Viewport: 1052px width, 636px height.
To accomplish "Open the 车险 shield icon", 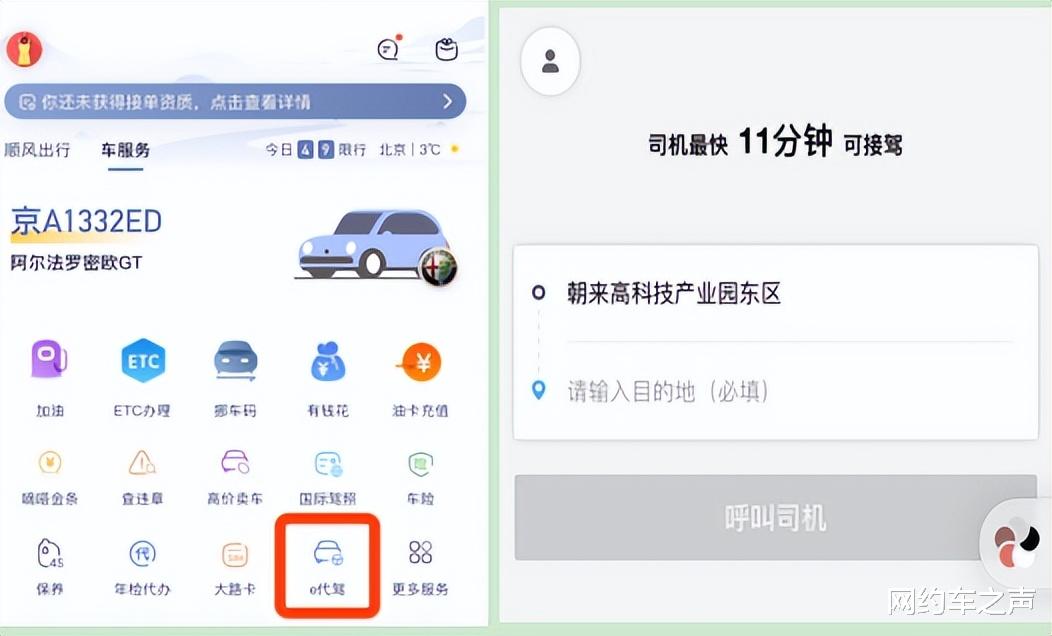I will [x=420, y=463].
